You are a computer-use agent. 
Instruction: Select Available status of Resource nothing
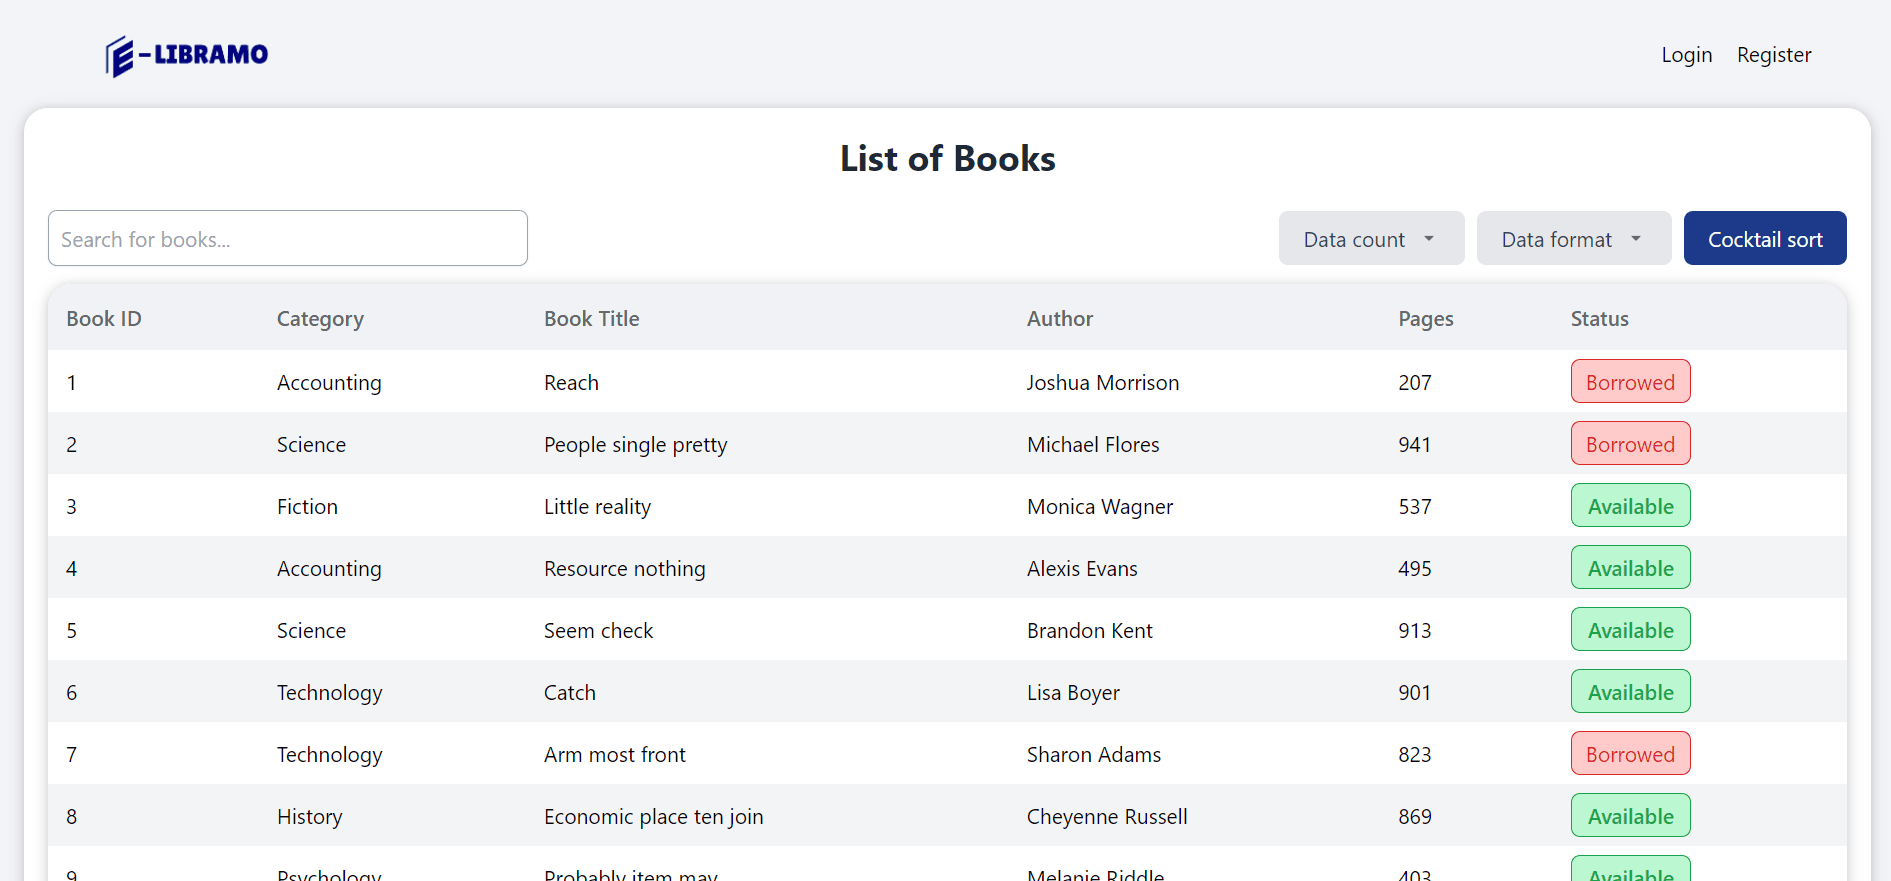click(x=1630, y=568)
